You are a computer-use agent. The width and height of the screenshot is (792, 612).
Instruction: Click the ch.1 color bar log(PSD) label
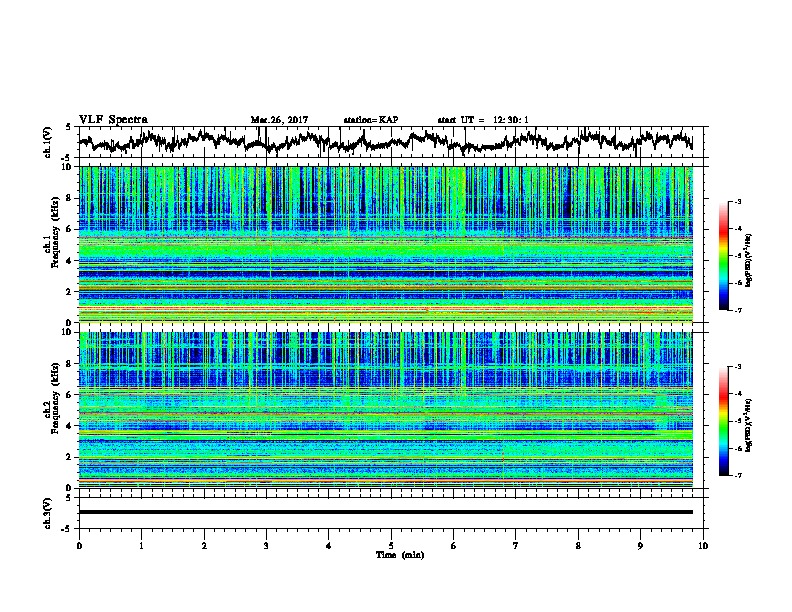pos(749,261)
